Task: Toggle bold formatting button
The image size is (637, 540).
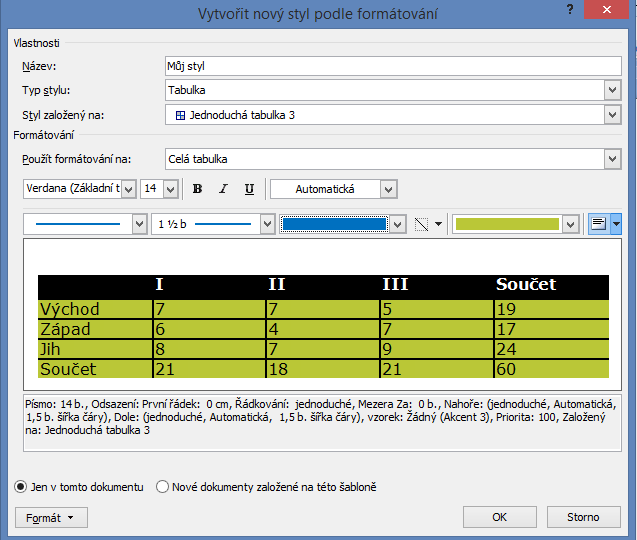Action: 197,189
